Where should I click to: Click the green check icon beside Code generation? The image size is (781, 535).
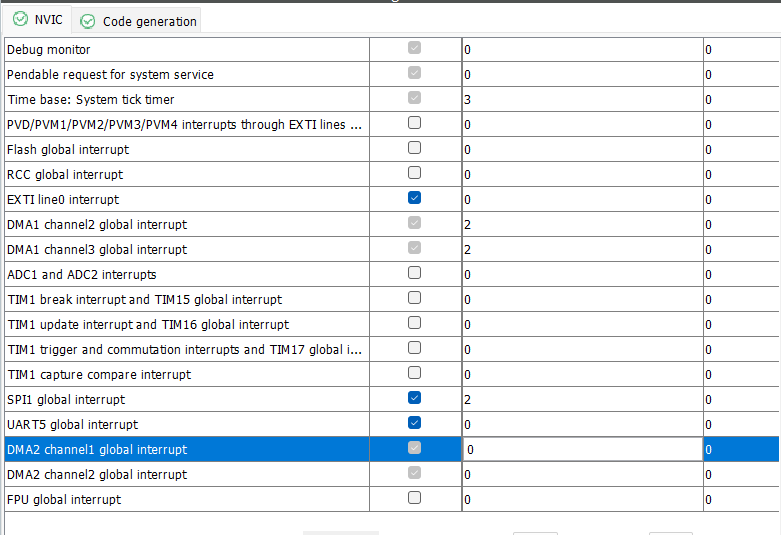point(87,21)
